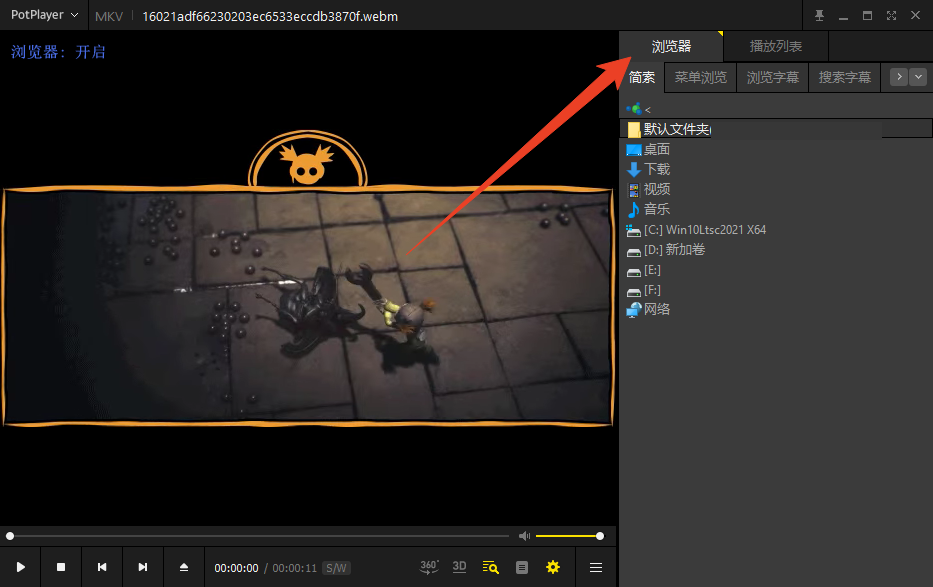Screen dimensions: 933x587
Task: Skip to the next track
Action: click(143, 567)
